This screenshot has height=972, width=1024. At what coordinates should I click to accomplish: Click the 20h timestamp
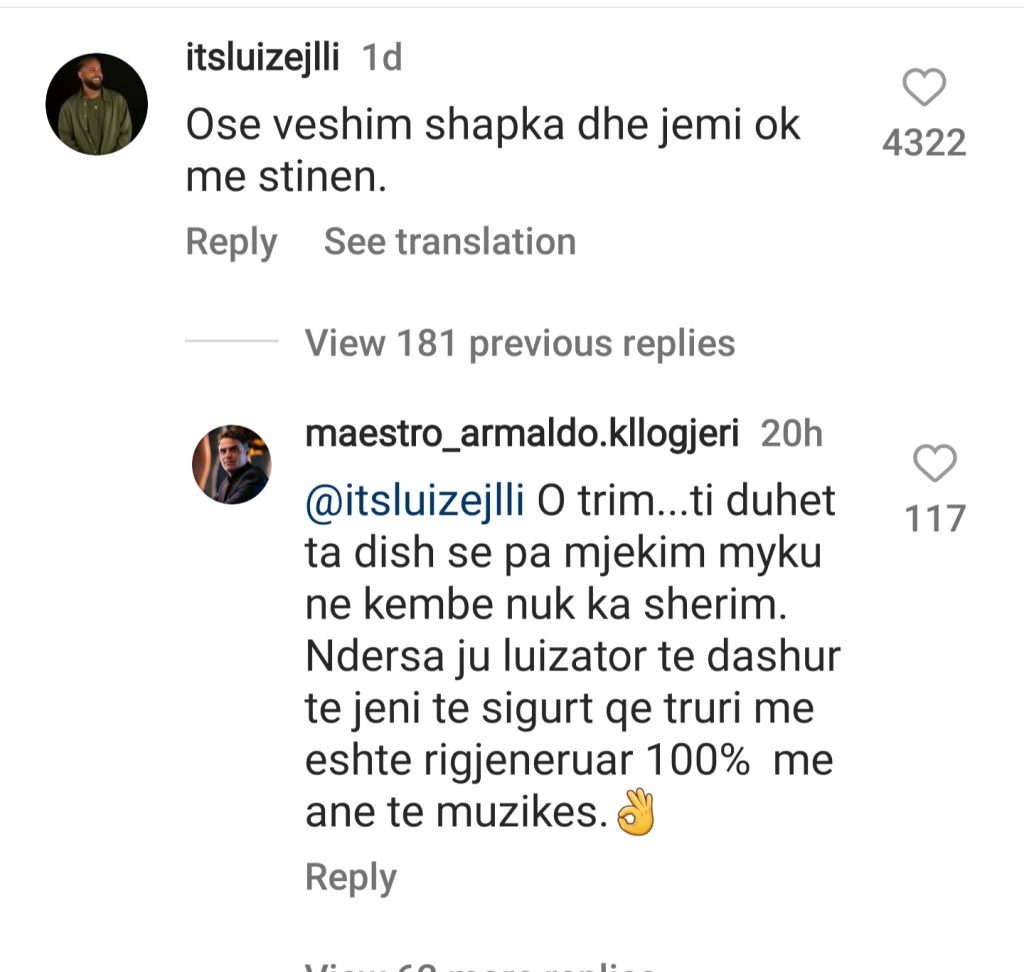coord(792,434)
